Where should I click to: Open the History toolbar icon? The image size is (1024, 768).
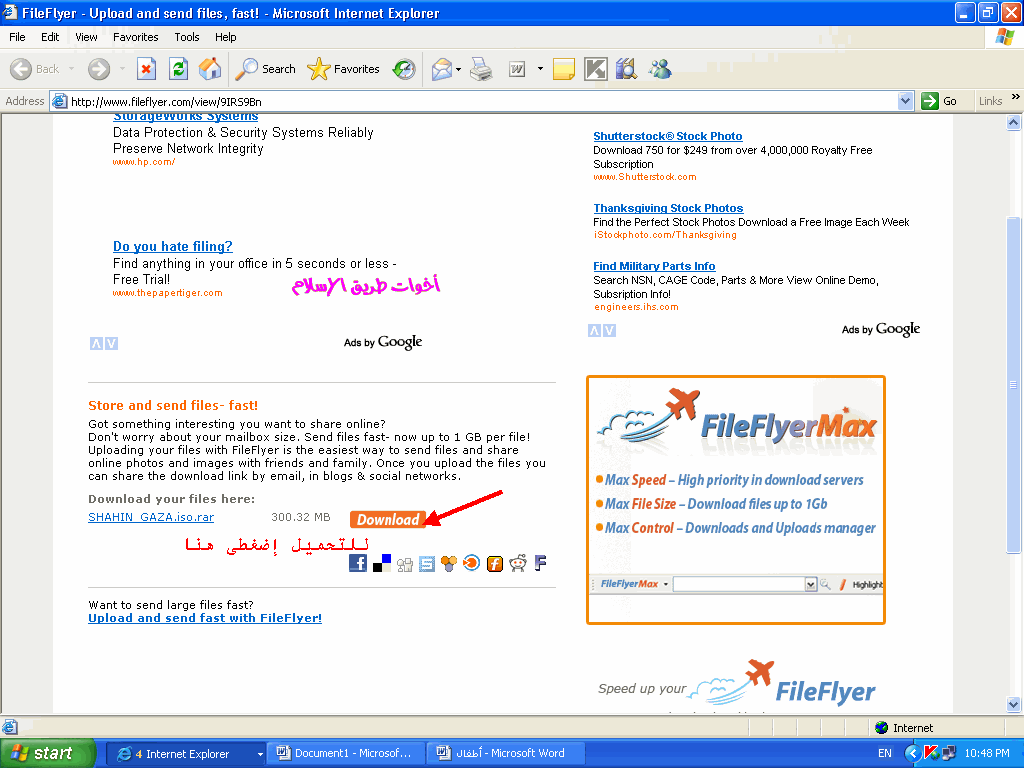pyautogui.click(x=404, y=69)
